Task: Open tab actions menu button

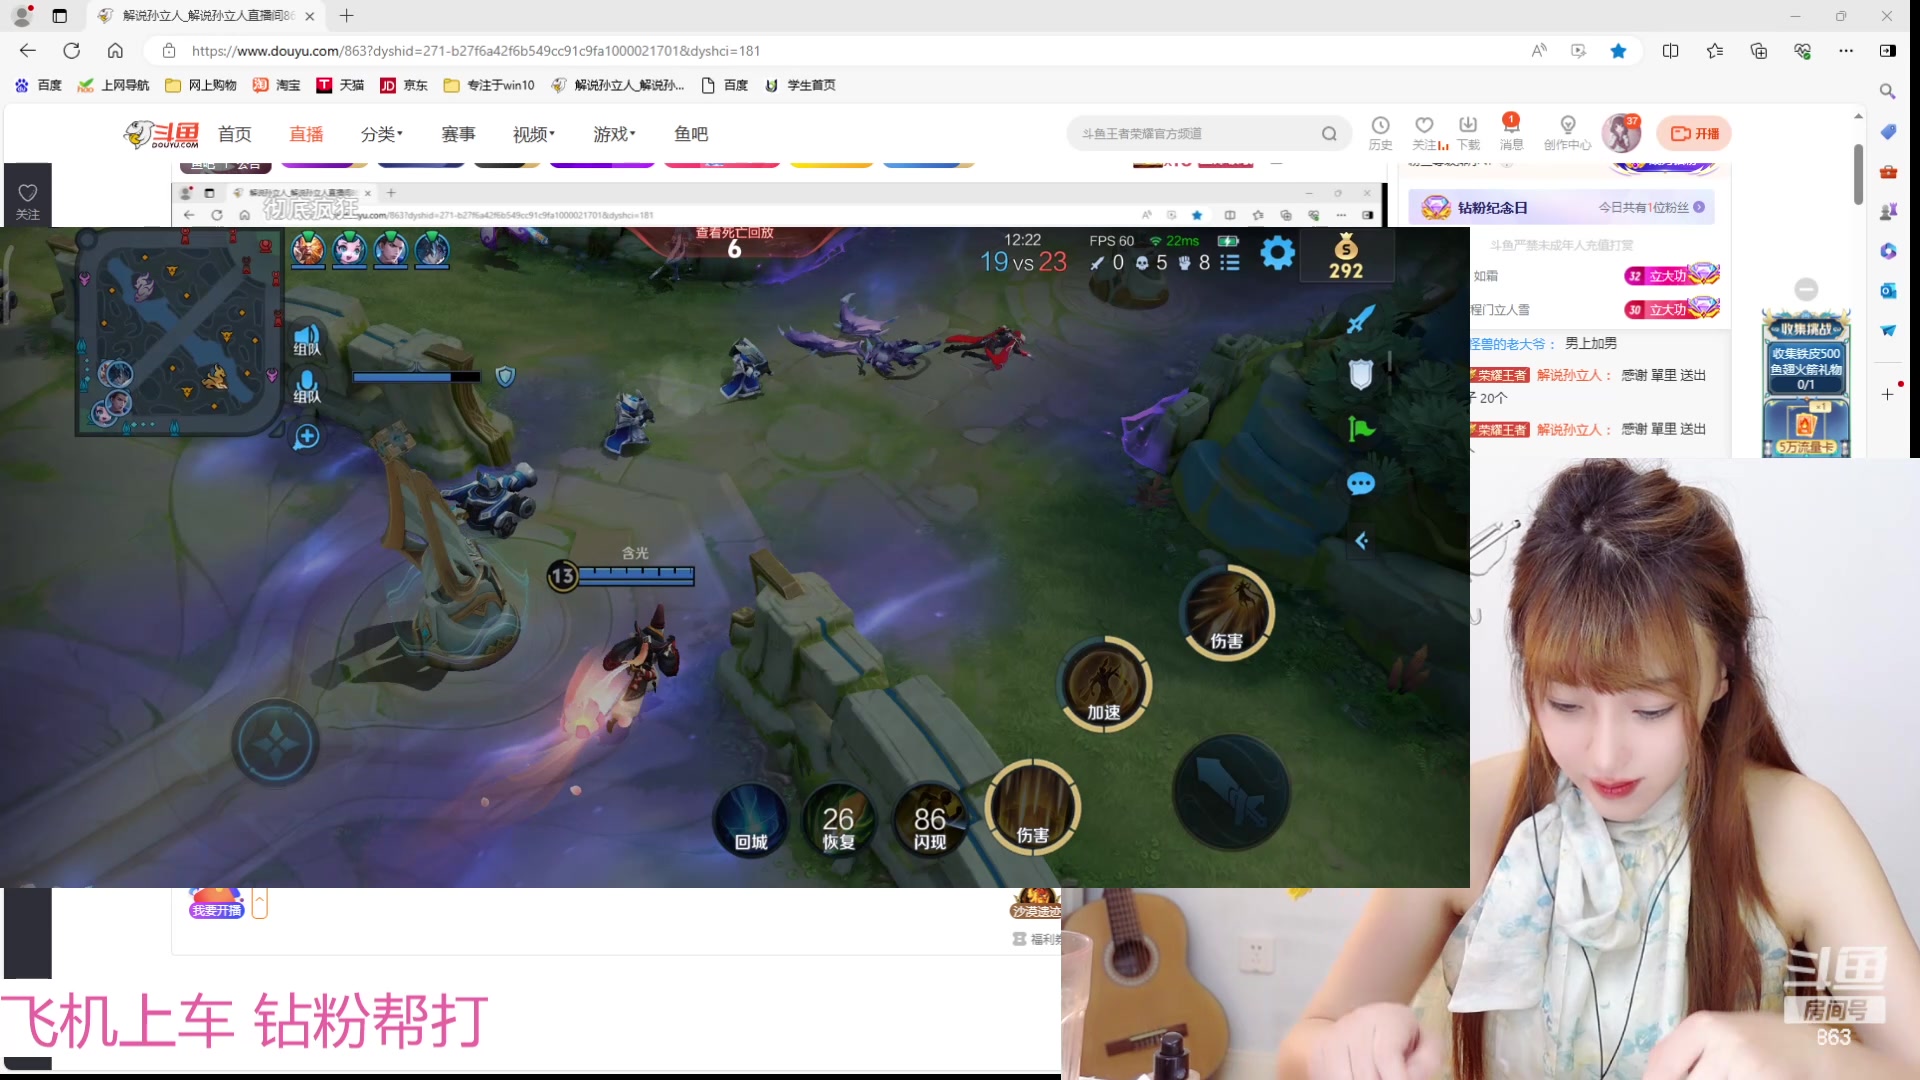Action: 60,16
